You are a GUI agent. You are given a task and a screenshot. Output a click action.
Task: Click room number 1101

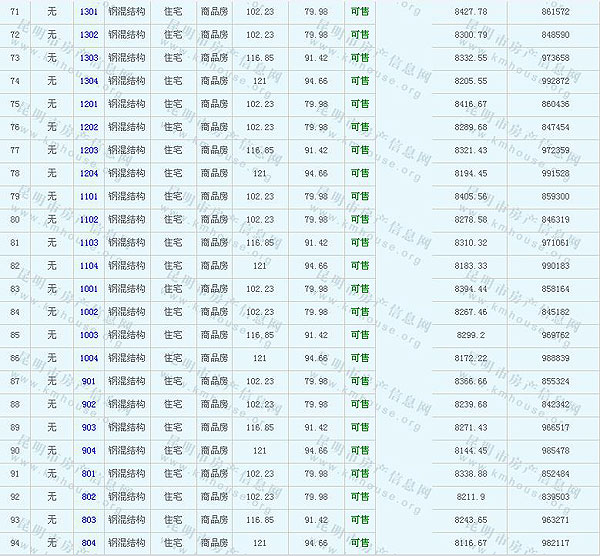coord(89,196)
